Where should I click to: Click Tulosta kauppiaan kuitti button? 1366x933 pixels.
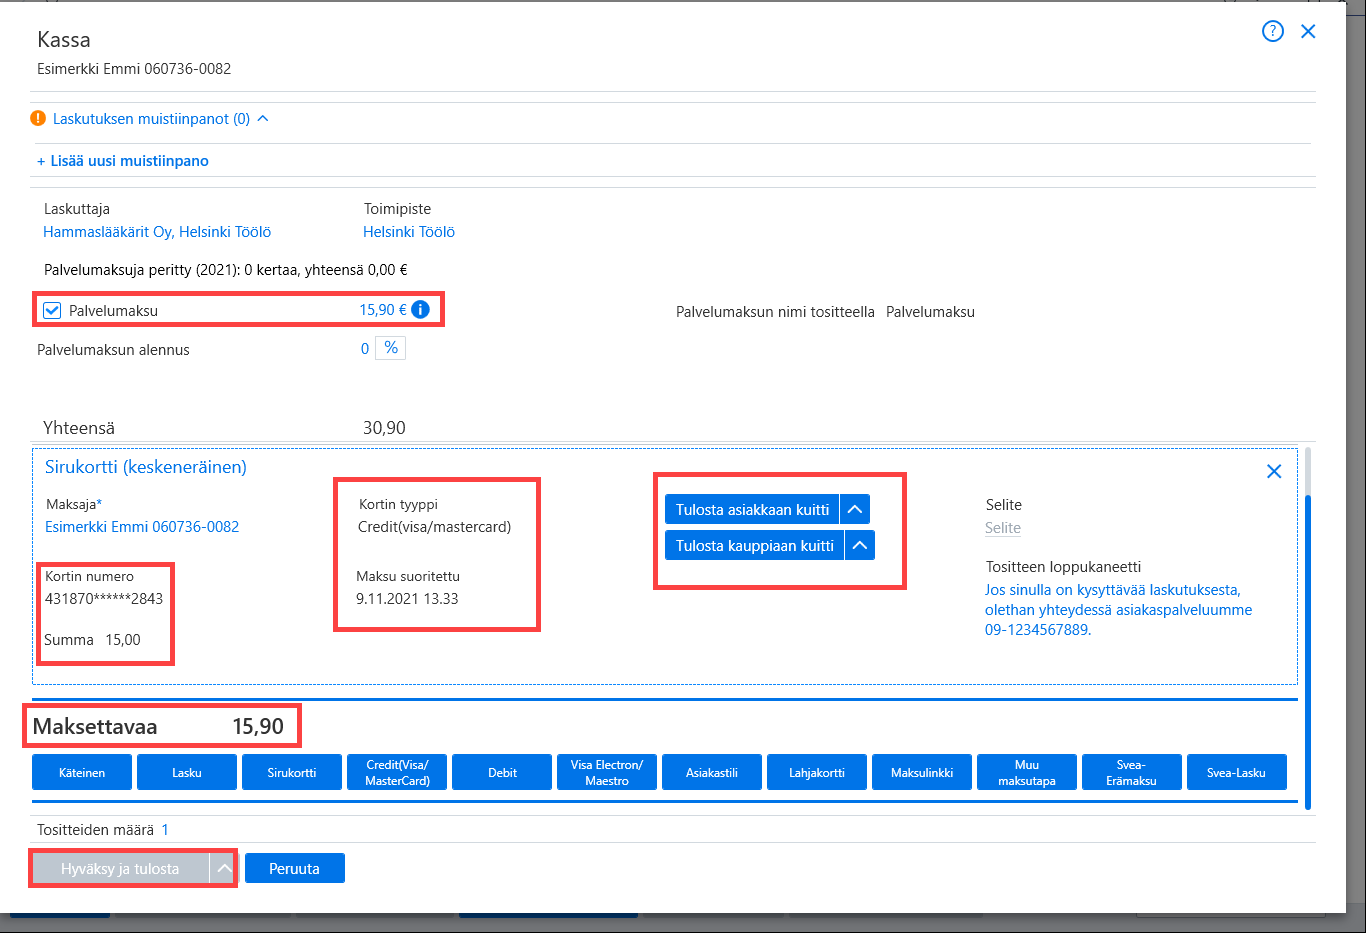(x=755, y=546)
